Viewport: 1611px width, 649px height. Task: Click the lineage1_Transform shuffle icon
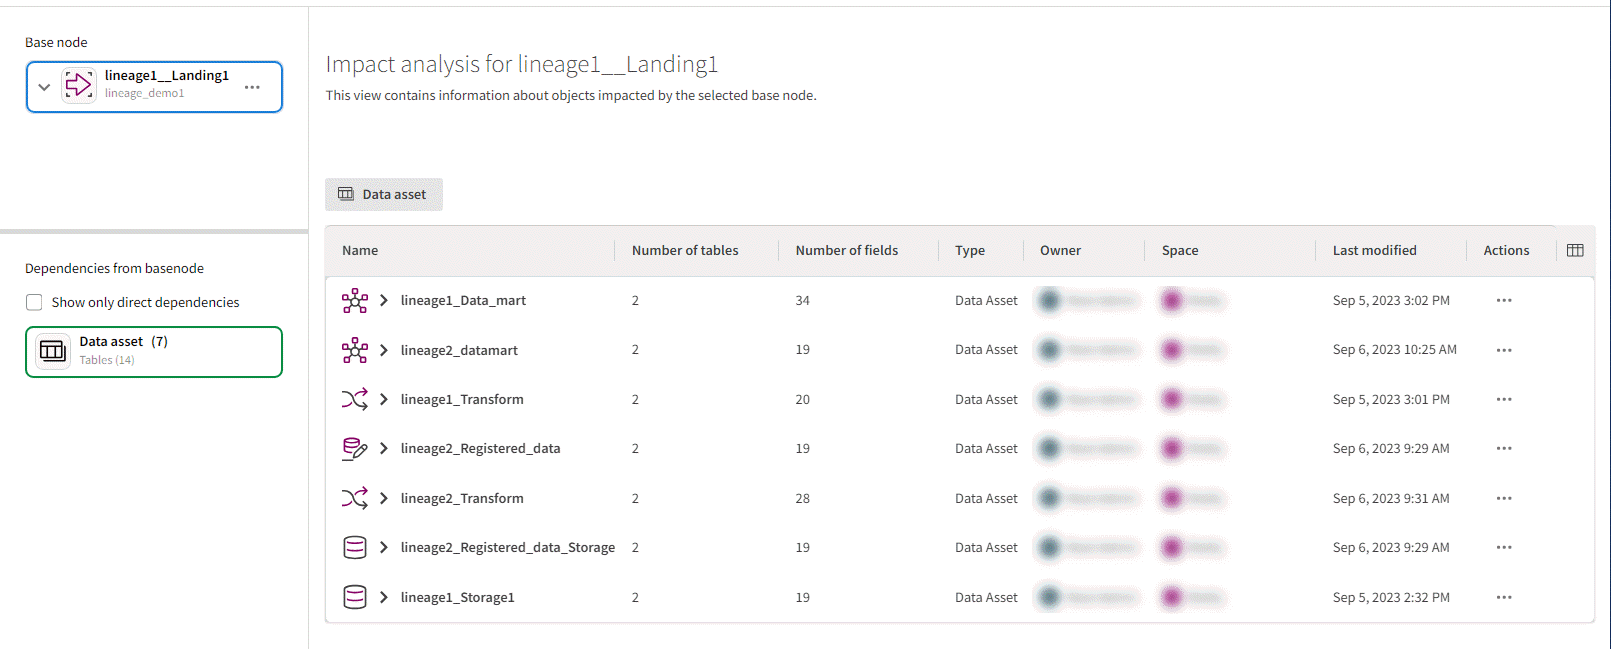(354, 400)
